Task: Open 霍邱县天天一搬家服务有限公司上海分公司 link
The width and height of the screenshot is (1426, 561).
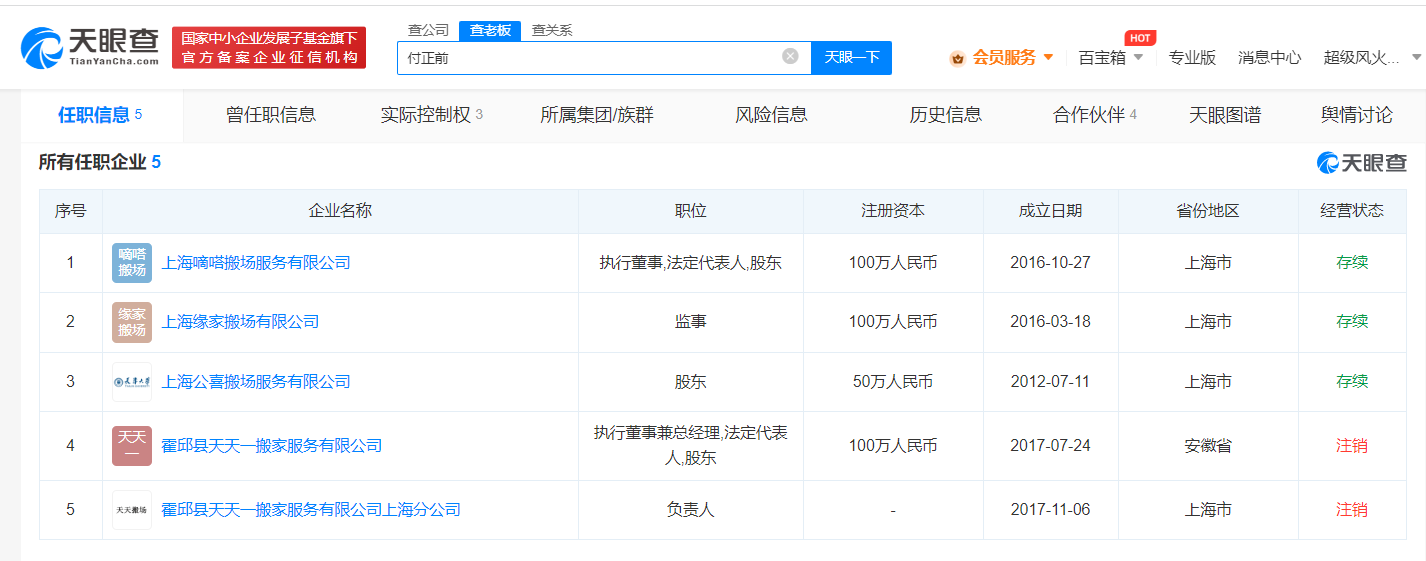Action: click(x=311, y=510)
